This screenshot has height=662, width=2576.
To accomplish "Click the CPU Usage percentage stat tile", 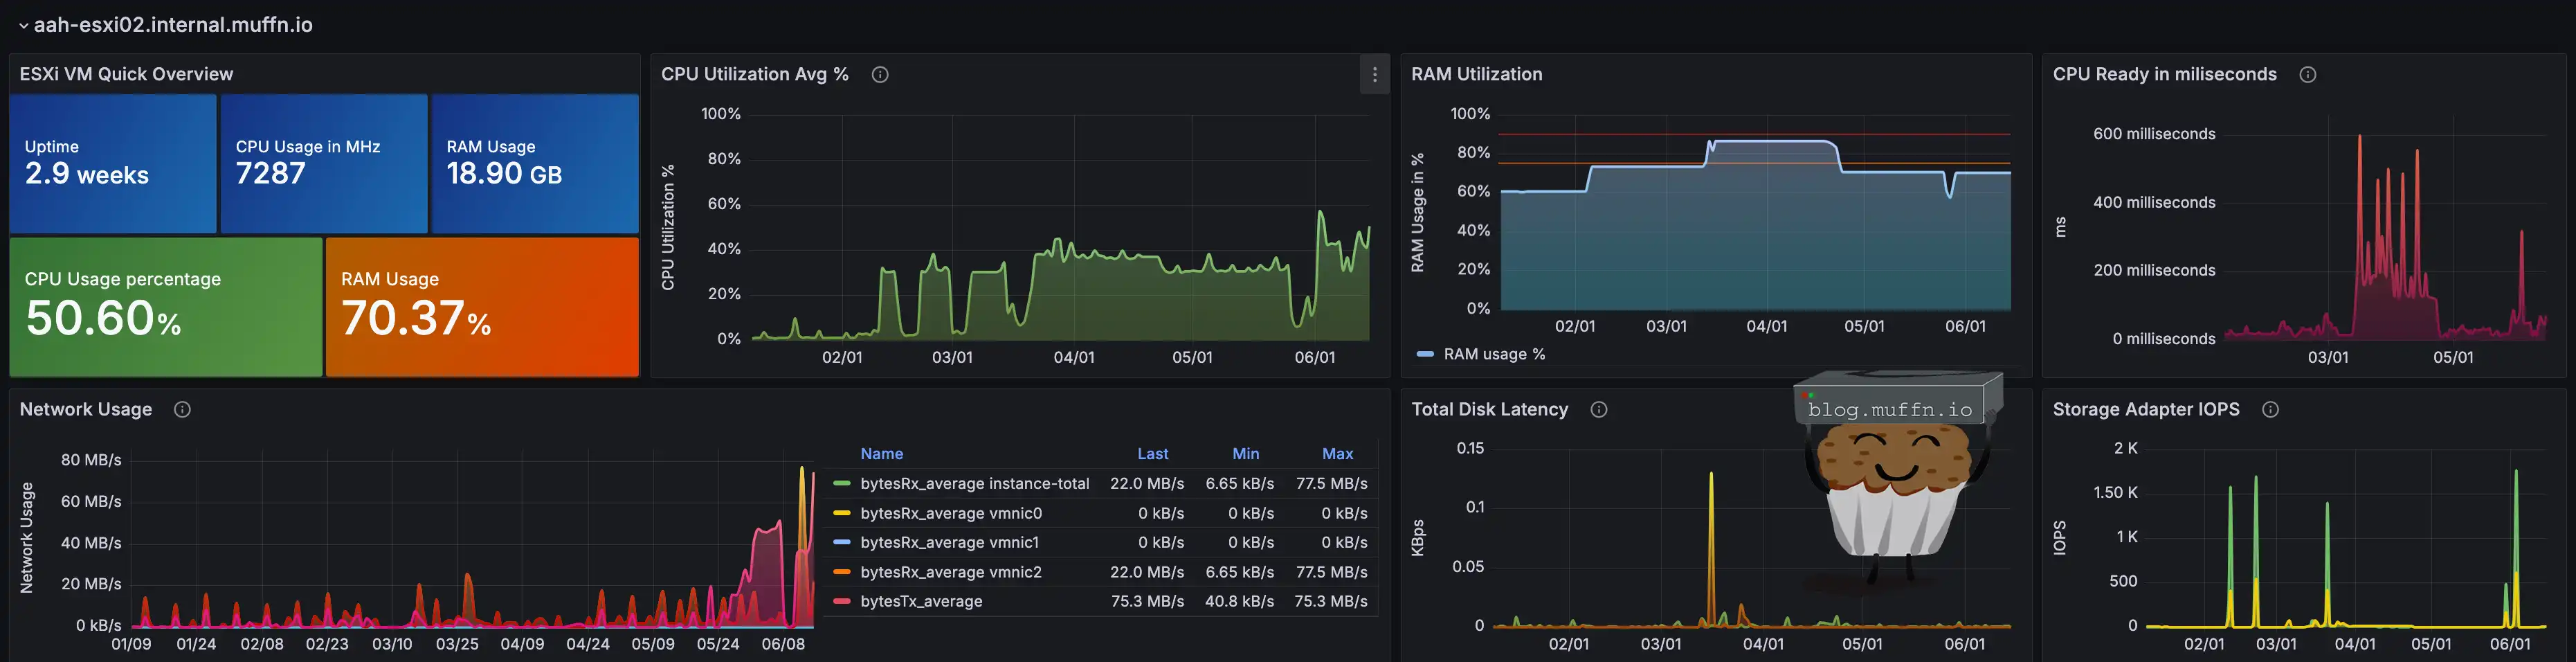I will (x=166, y=307).
